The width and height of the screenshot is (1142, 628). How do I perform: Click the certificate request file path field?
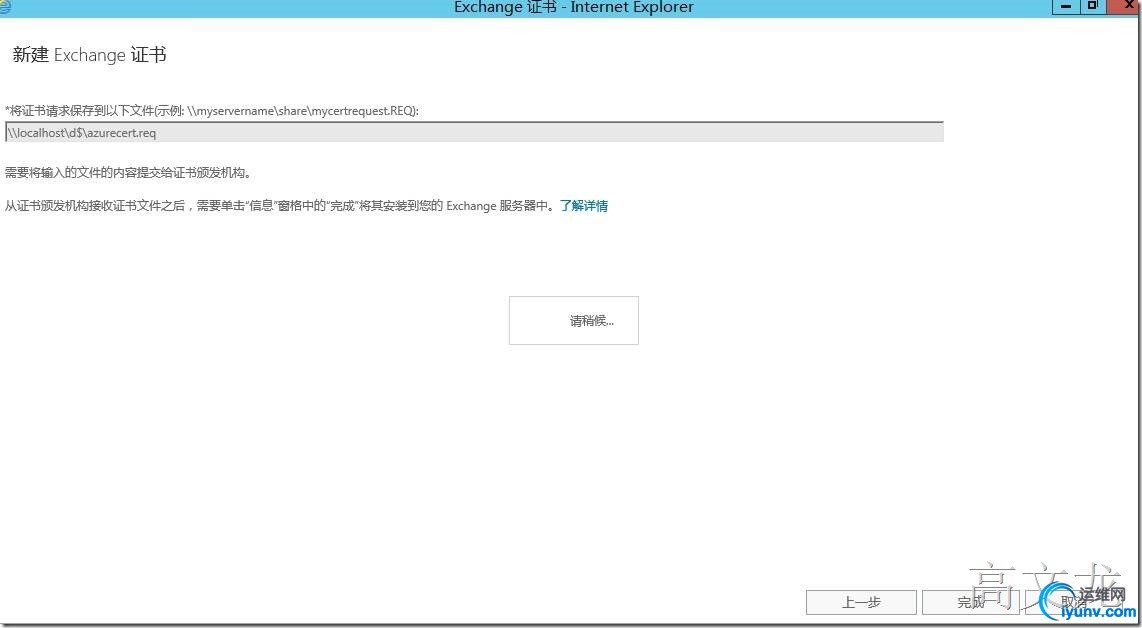(474, 133)
